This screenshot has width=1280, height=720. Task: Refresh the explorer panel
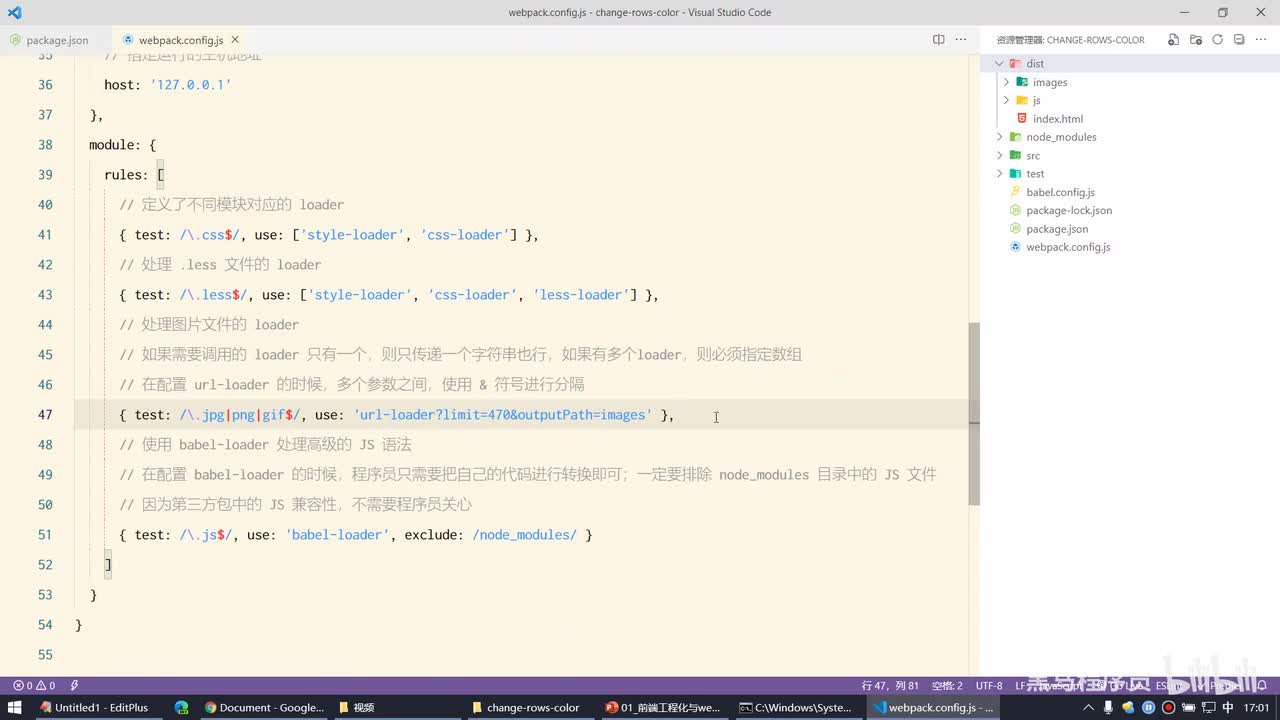(x=1217, y=40)
